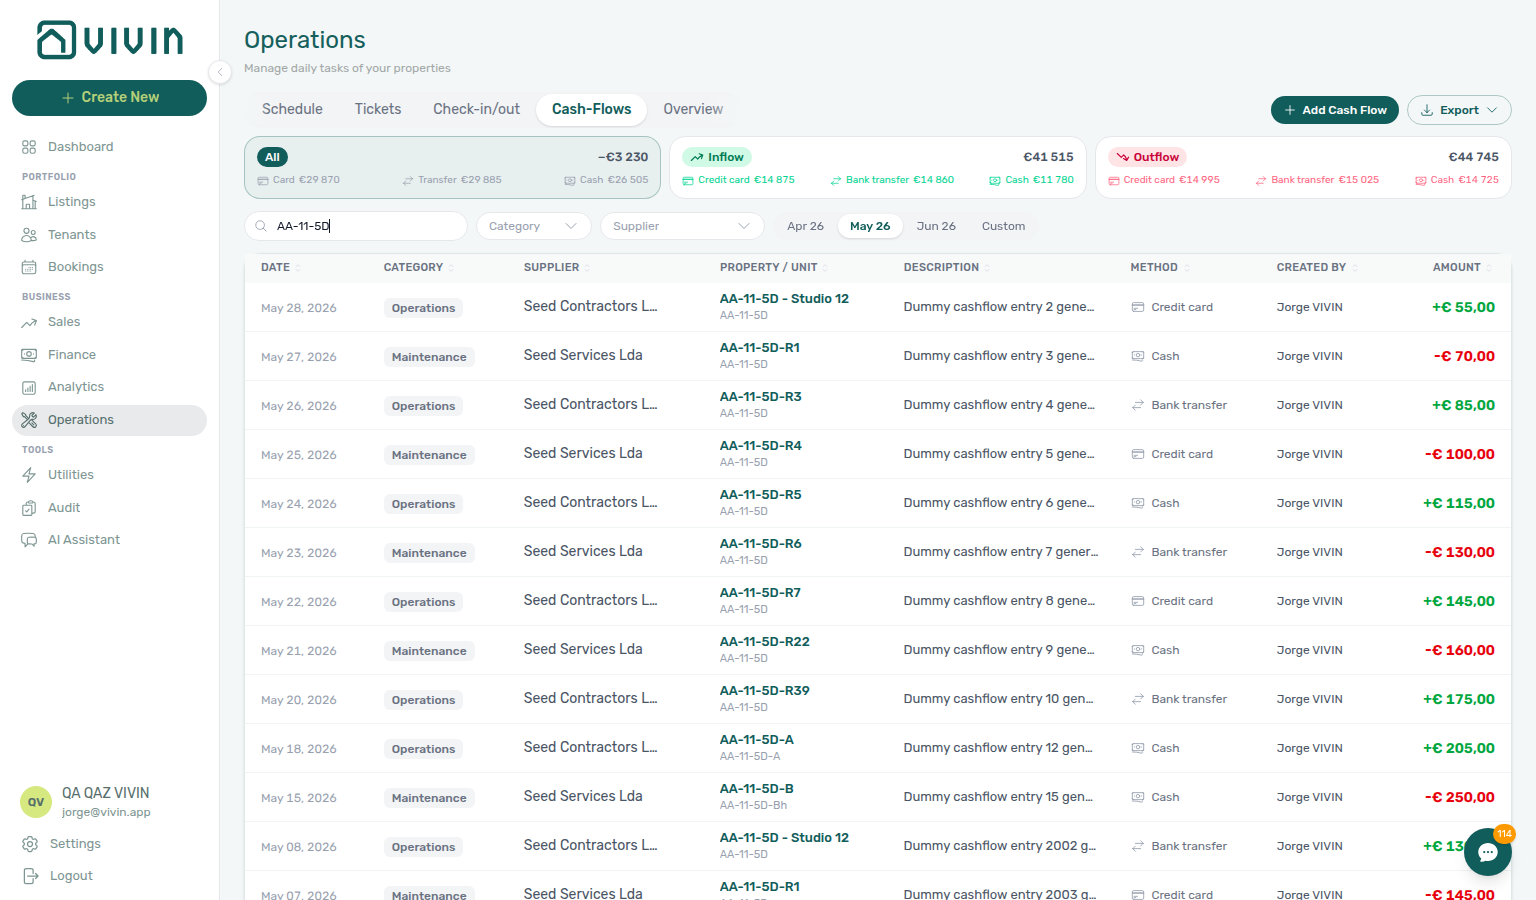Select the May 26 period
This screenshot has height=900, width=1536.
(x=870, y=226)
